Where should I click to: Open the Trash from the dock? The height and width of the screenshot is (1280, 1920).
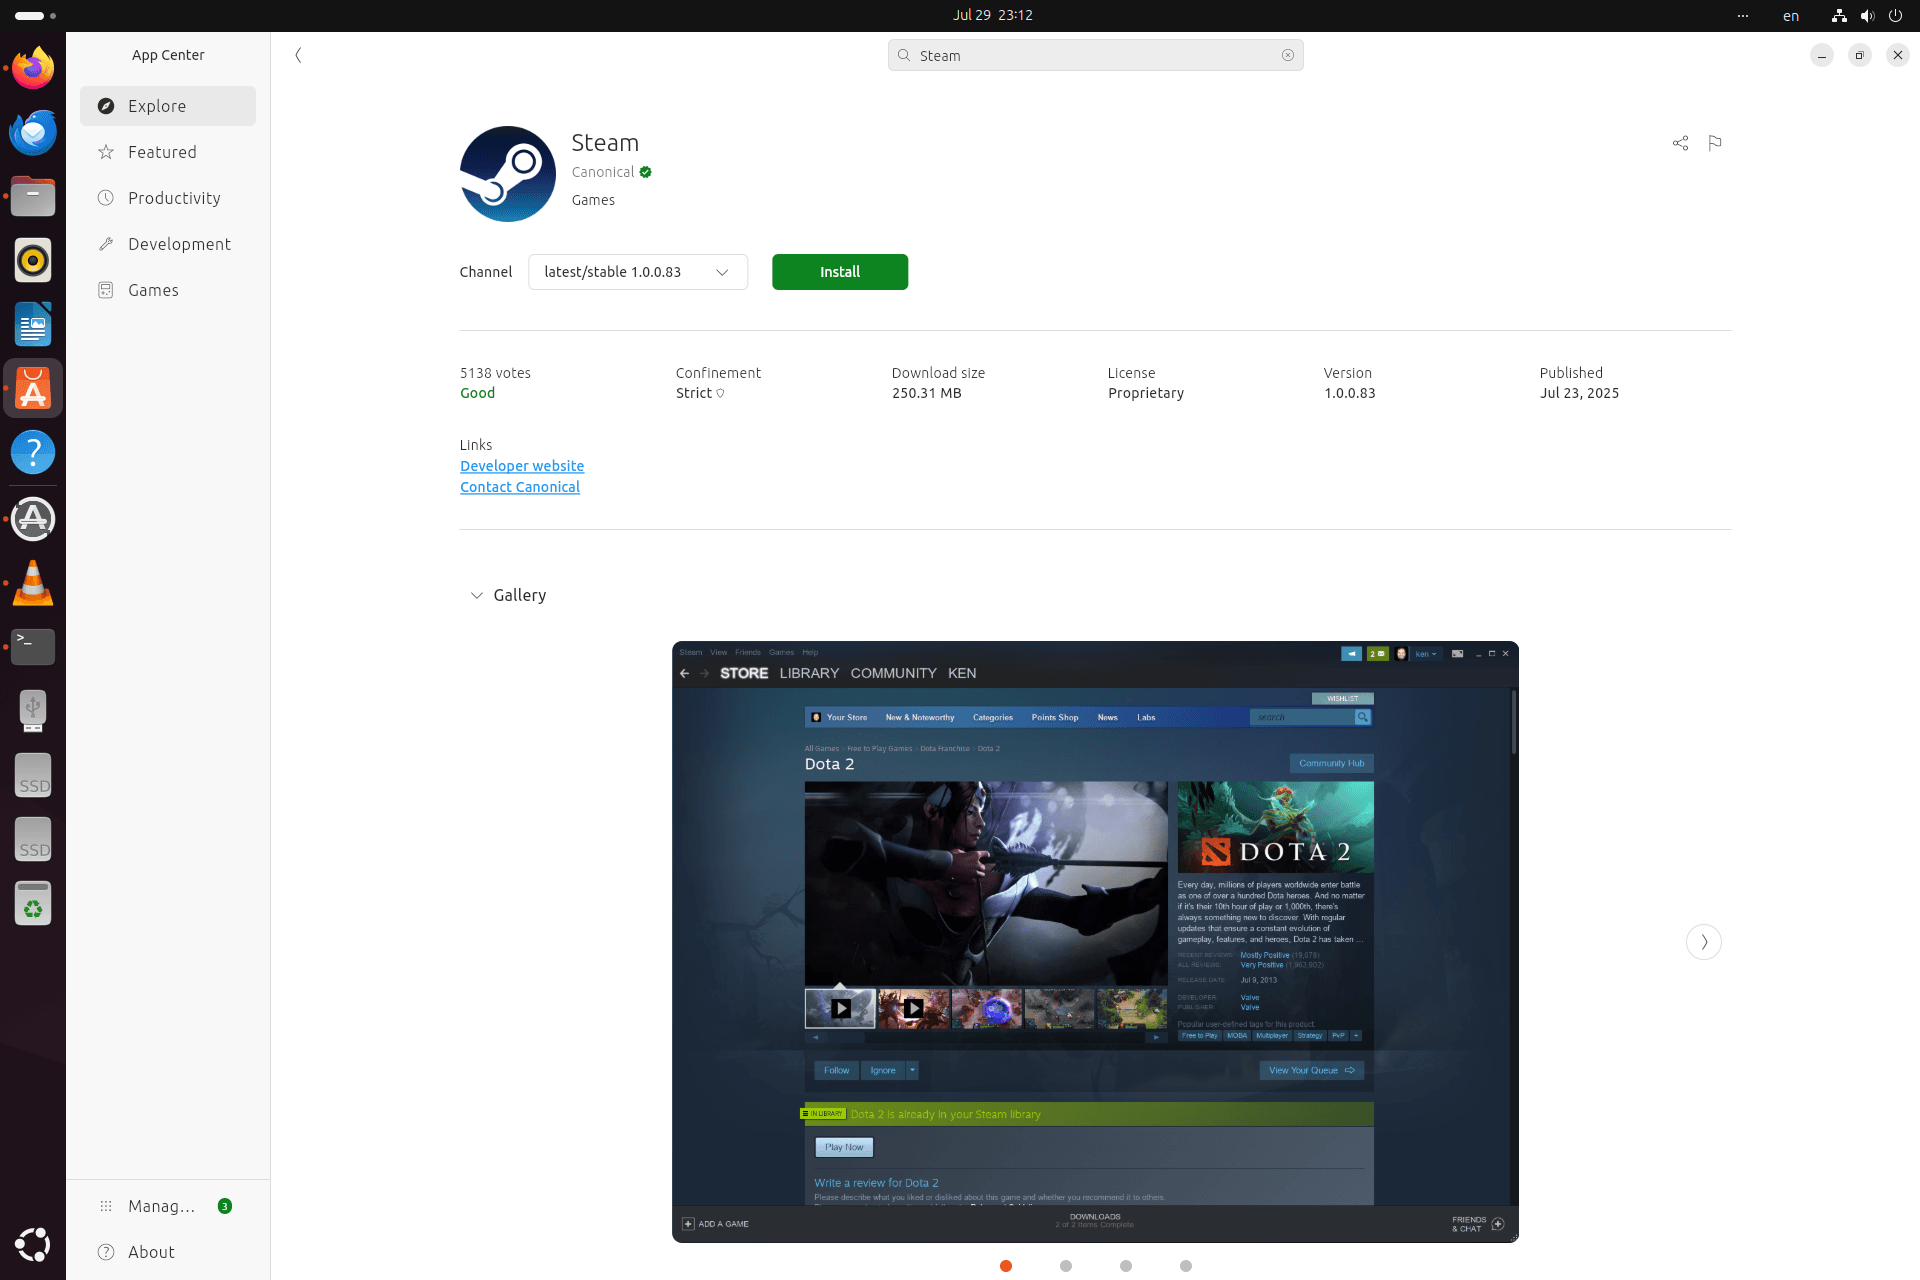click(x=33, y=903)
